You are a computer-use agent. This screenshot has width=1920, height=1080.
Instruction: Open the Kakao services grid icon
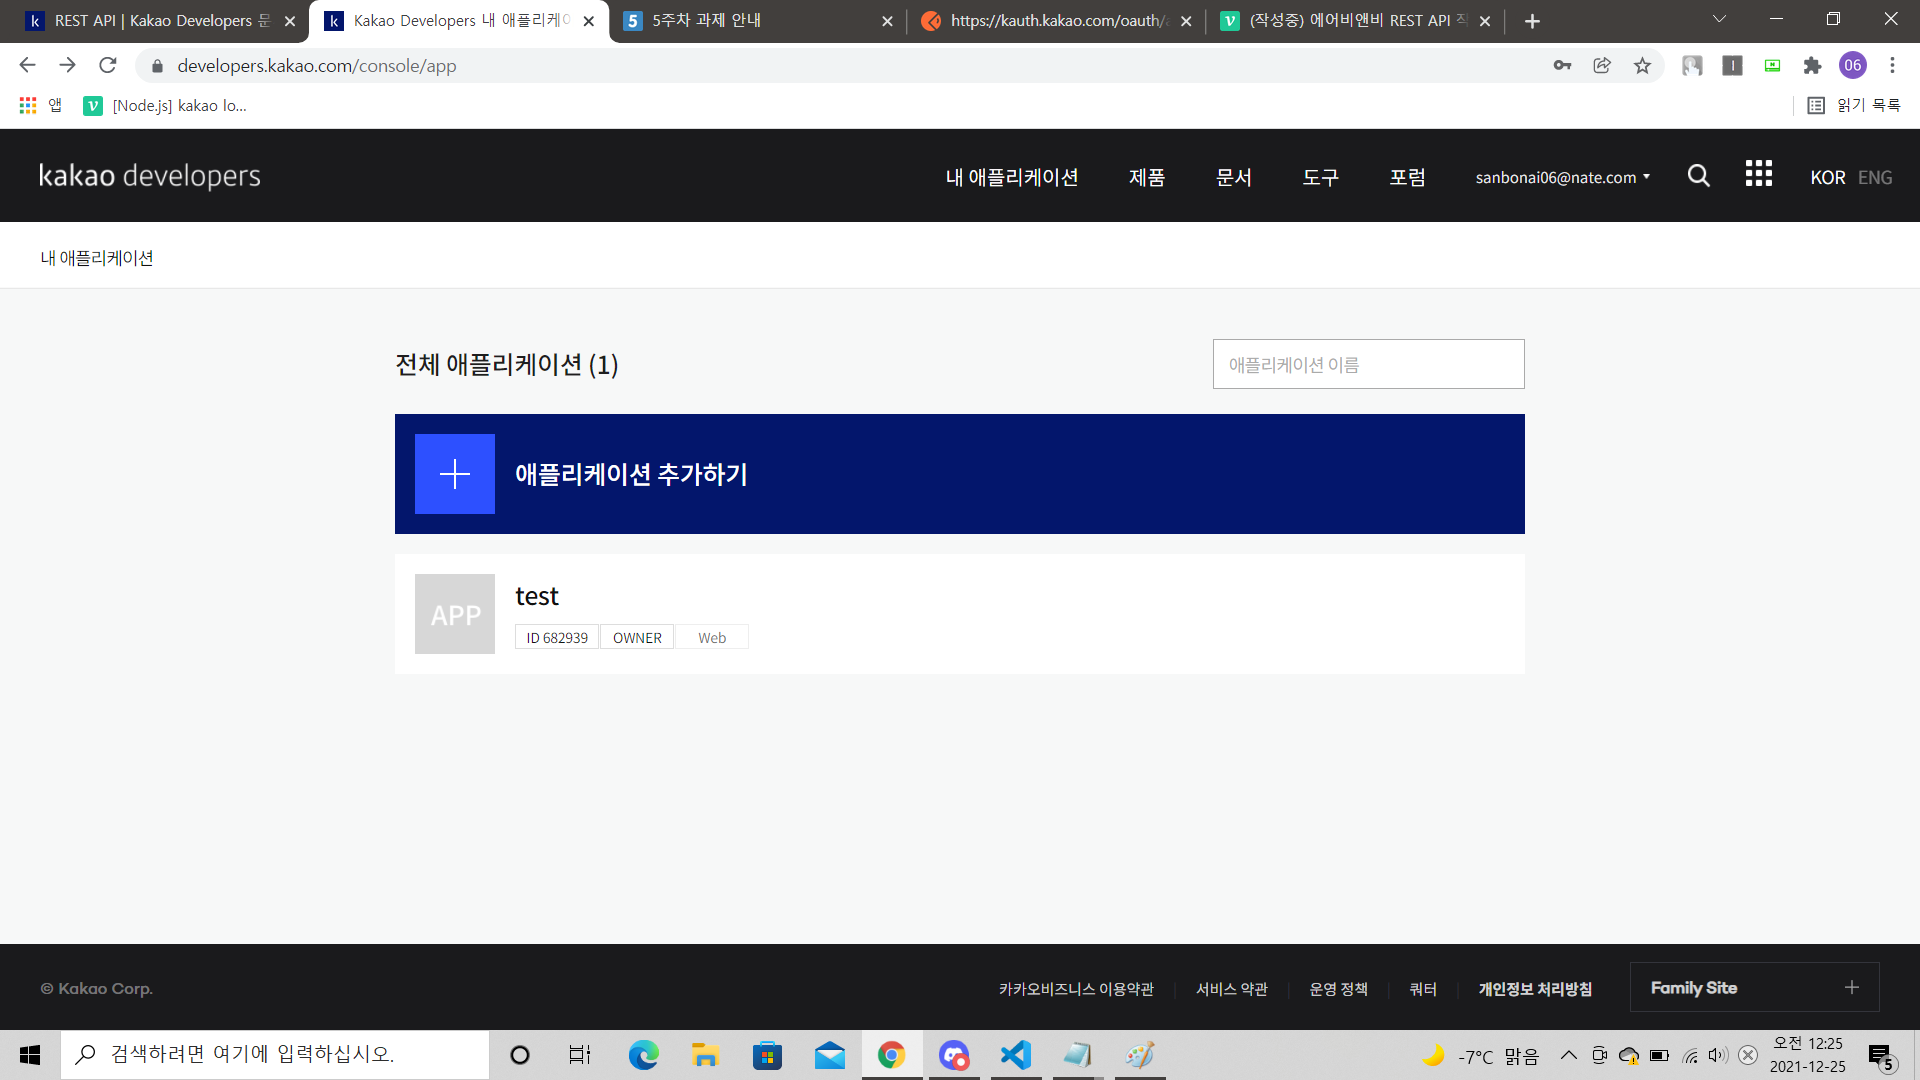1758,174
